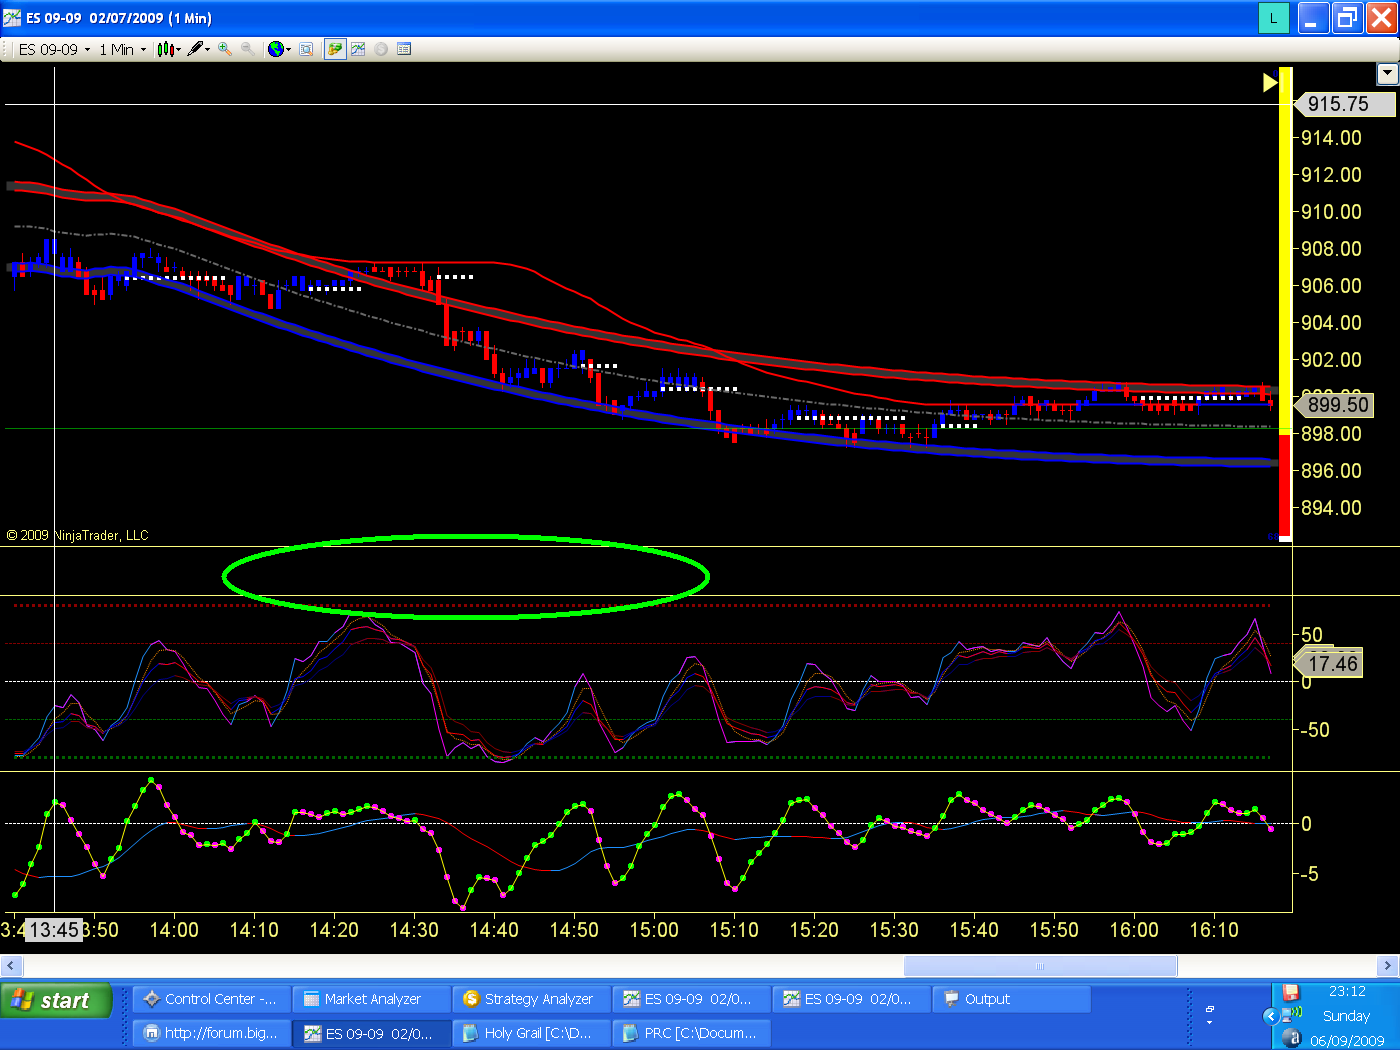This screenshot has height=1050, width=1400.
Task: Open the Control Center taskbar button
Action: (x=211, y=999)
